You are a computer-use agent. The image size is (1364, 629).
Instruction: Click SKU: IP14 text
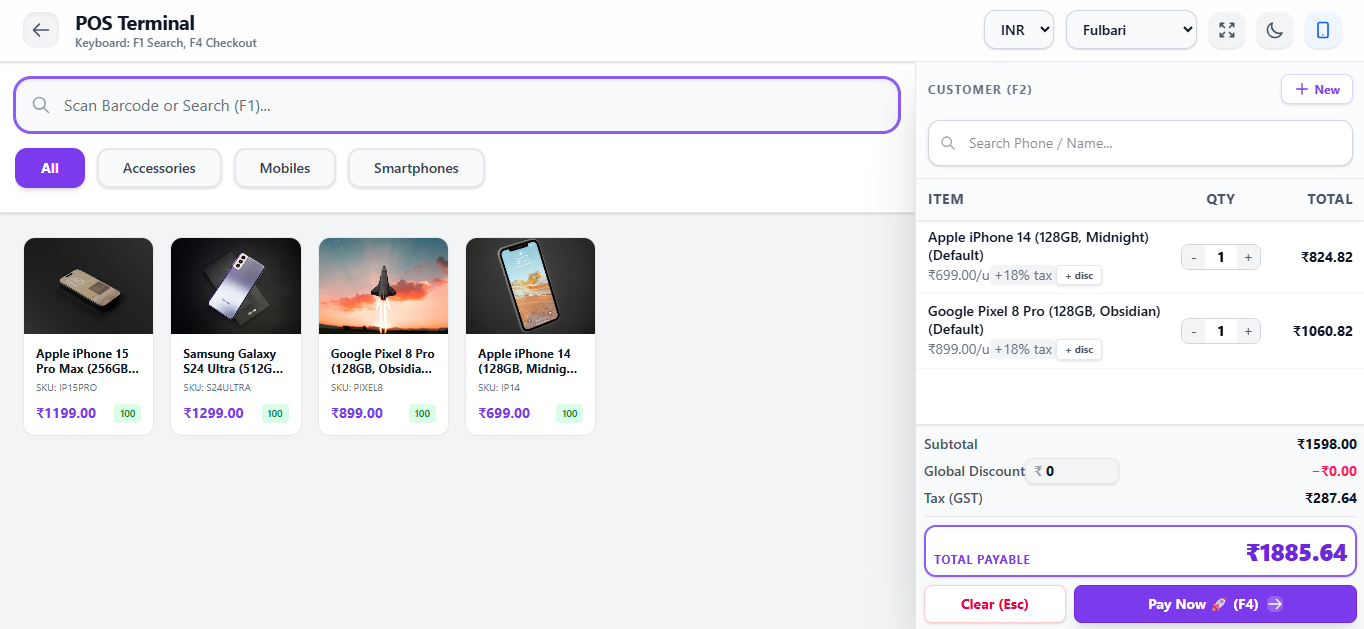point(499,387)
